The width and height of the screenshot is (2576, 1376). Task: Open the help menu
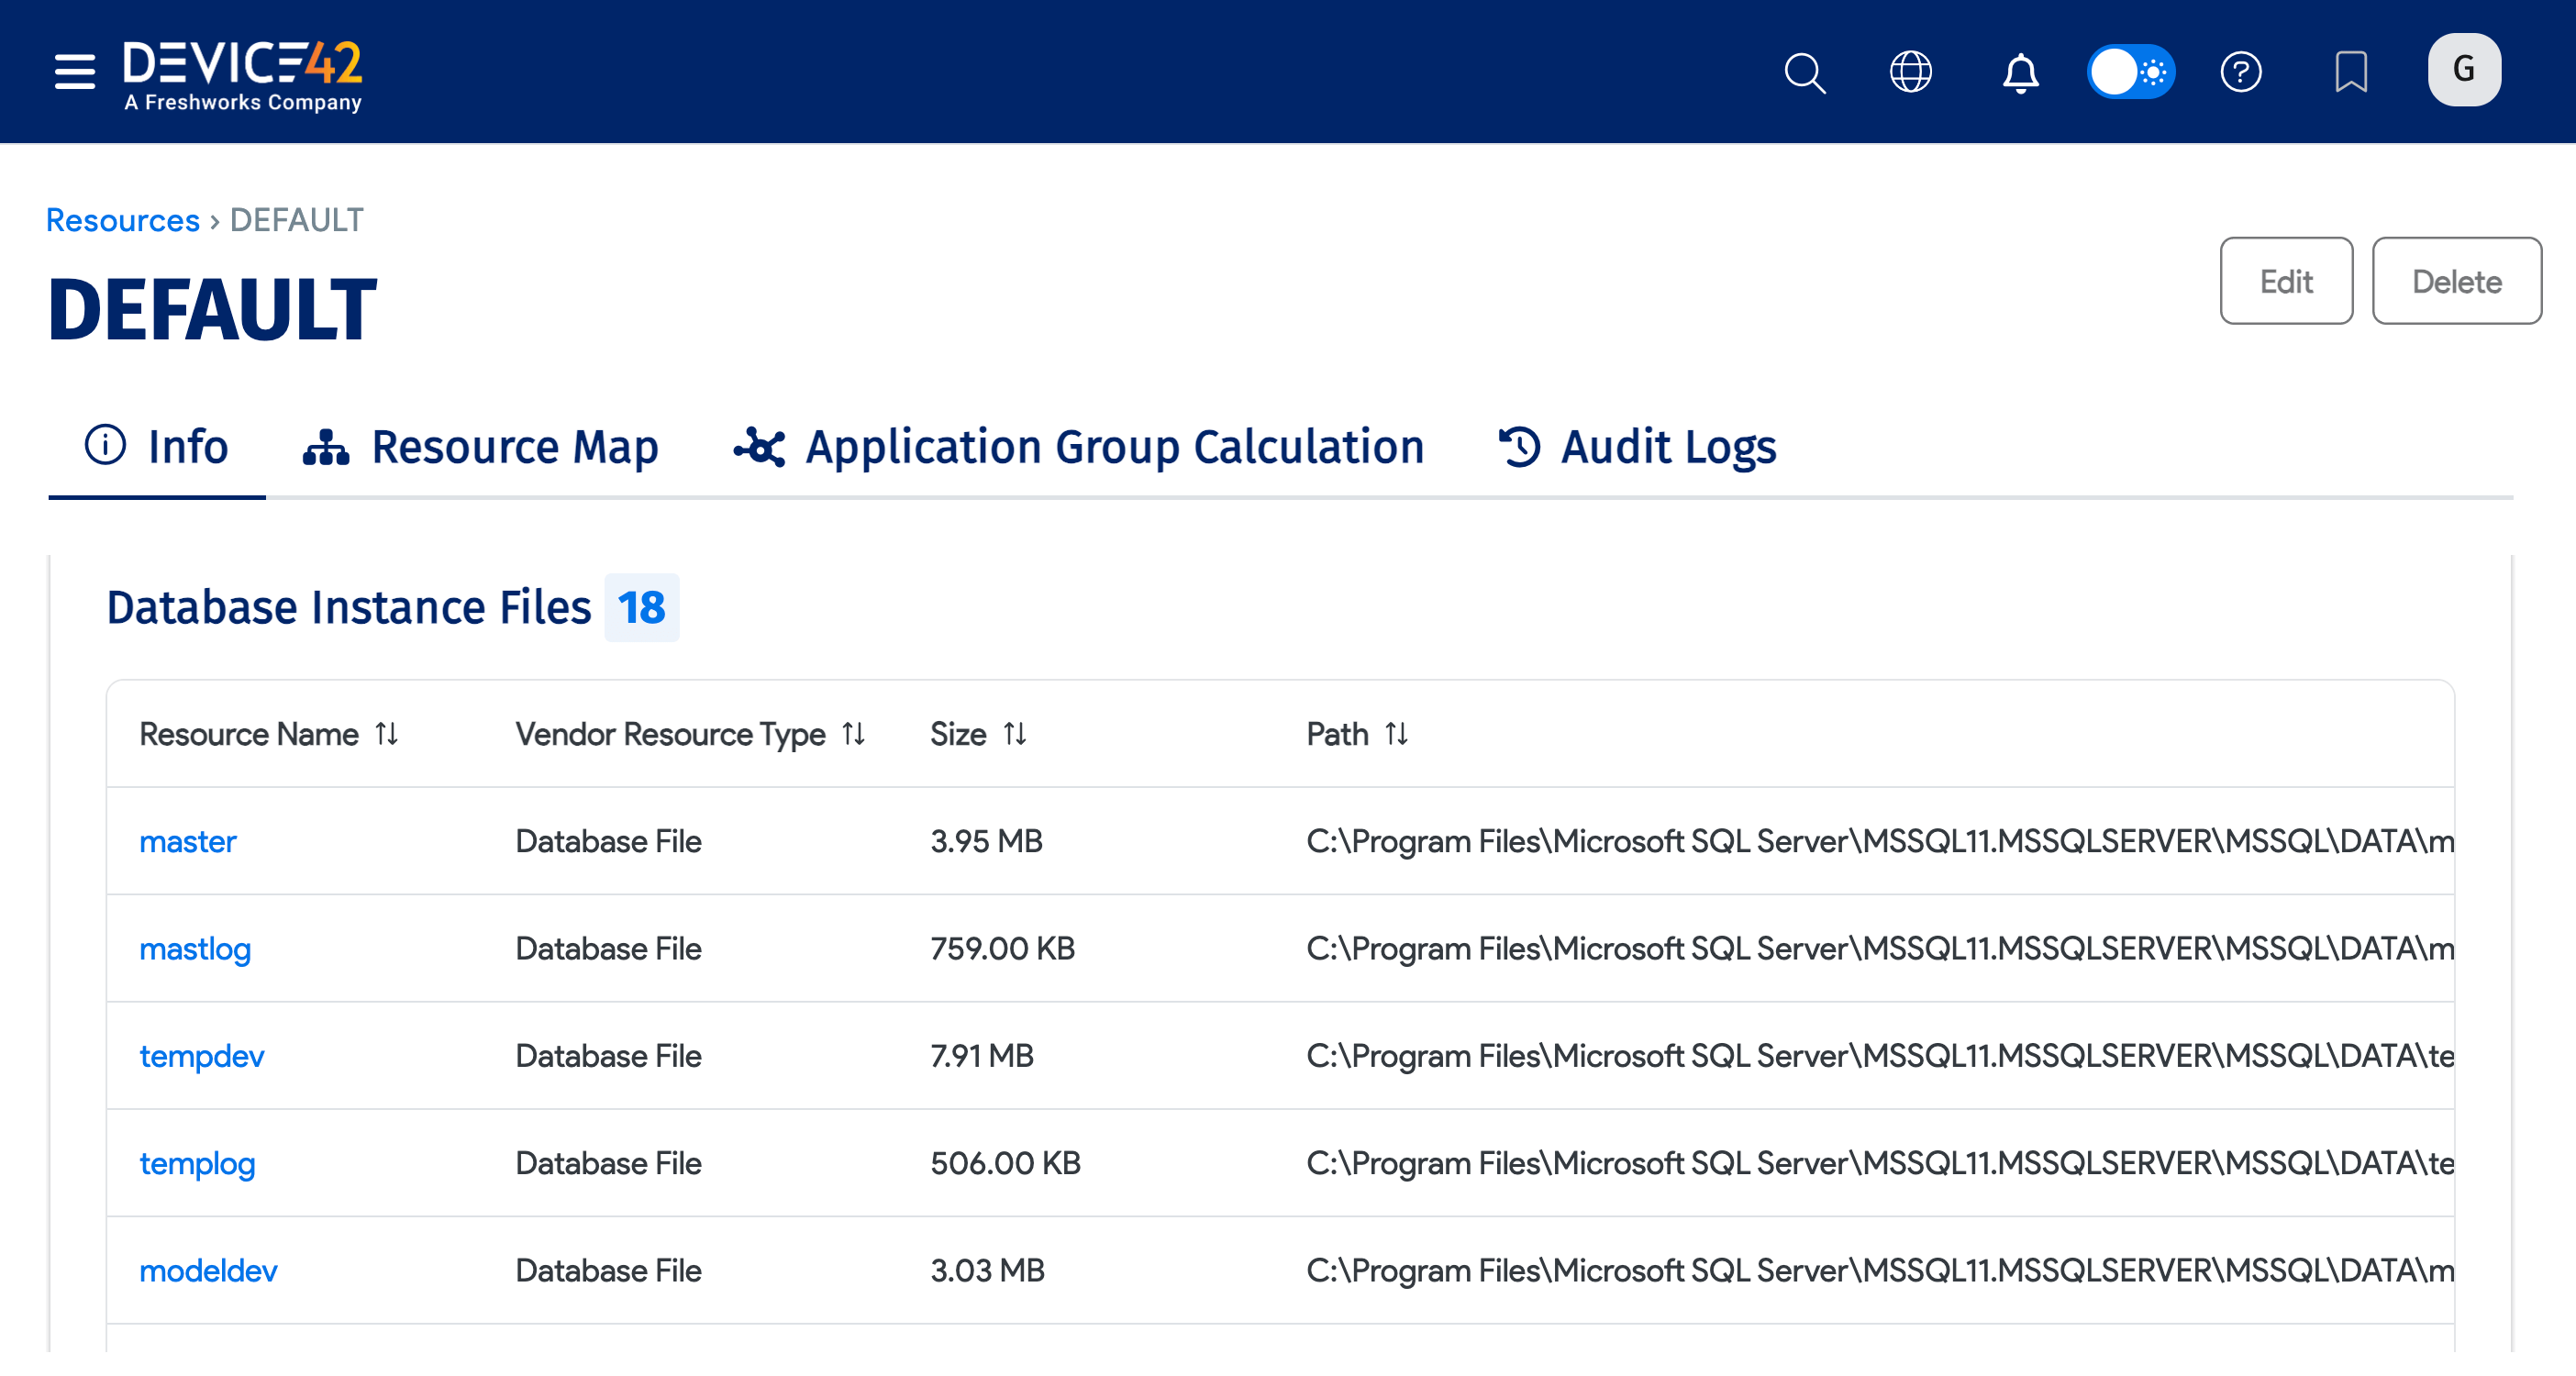pyautogui.click(x=2242, y=72)
